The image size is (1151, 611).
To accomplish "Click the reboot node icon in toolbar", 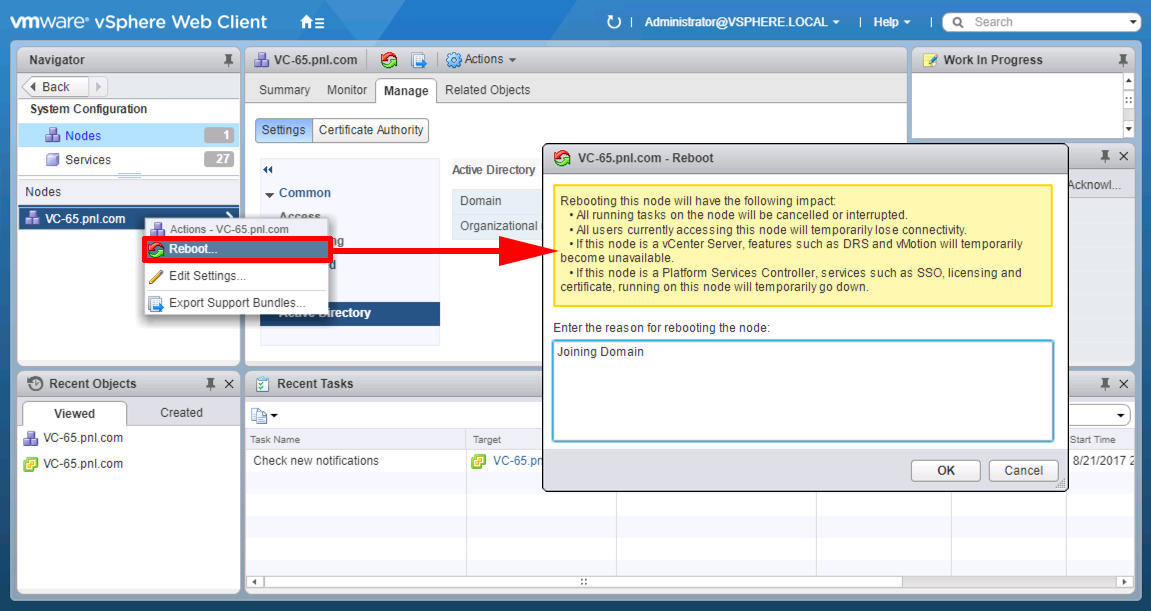I will point(389,59).
